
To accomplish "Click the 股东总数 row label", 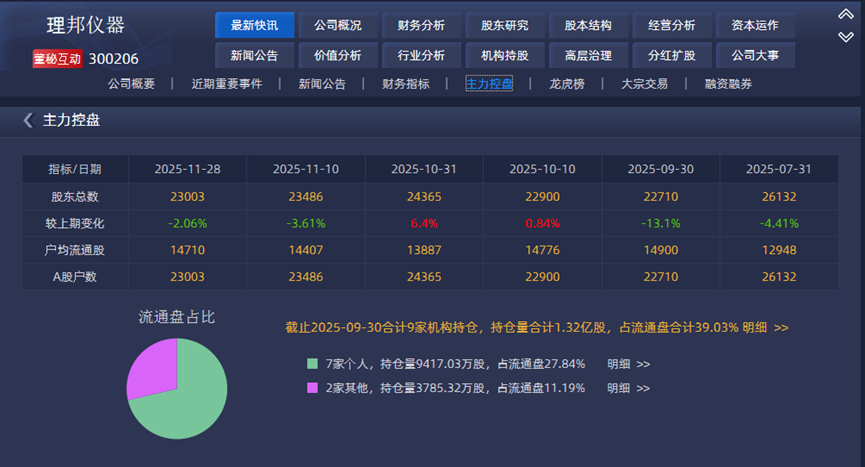I will coord(75,197).
